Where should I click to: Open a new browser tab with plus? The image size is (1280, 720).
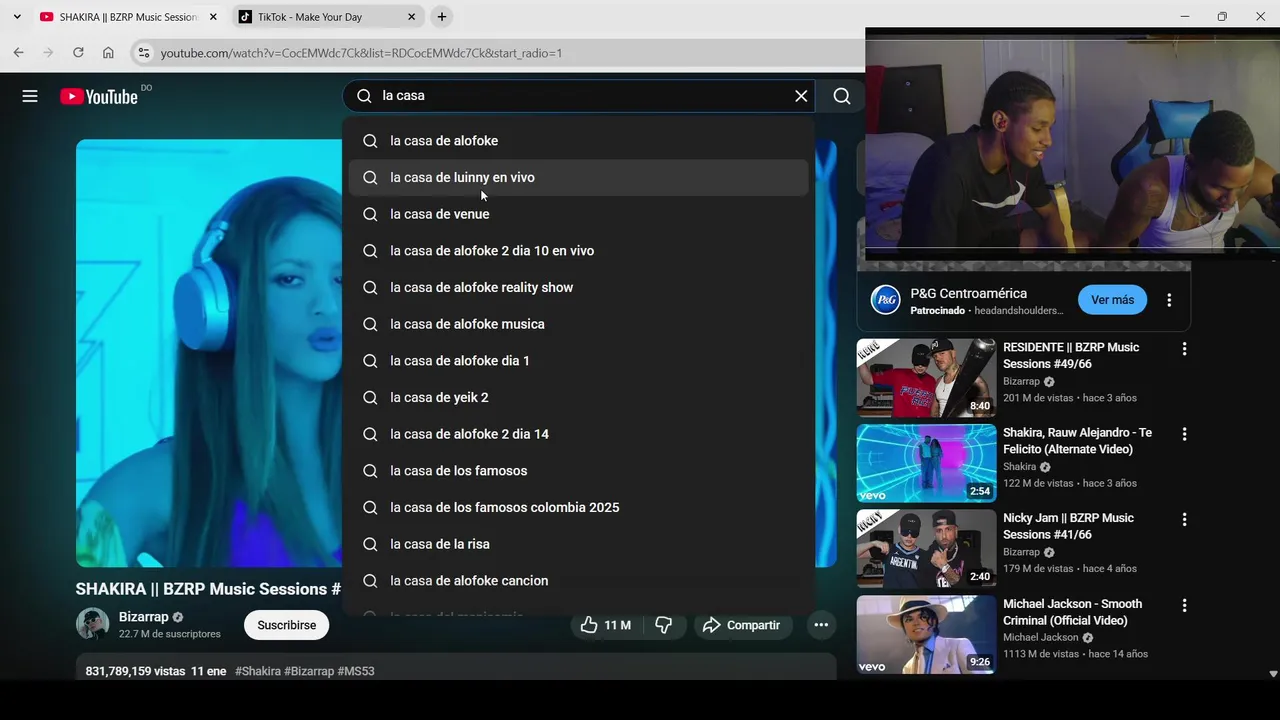[x=442, y=17]
